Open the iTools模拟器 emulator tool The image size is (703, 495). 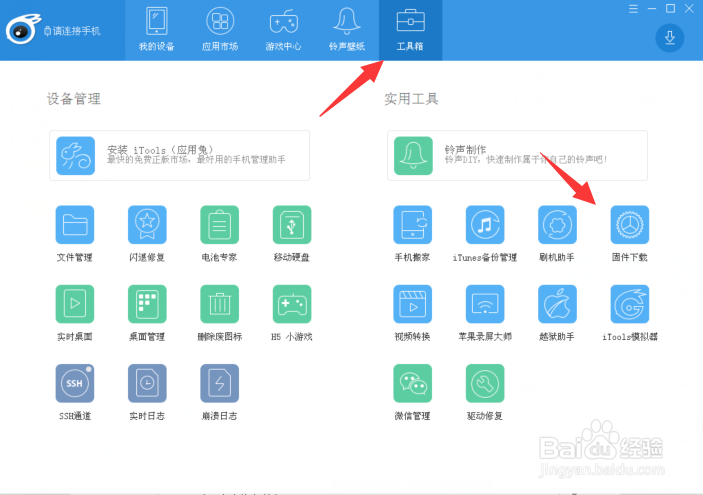[630, 304]
